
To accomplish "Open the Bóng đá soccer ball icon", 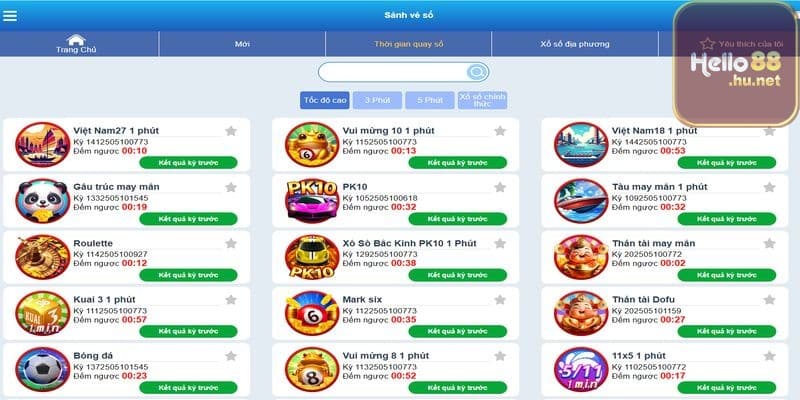I will point(42,369).
